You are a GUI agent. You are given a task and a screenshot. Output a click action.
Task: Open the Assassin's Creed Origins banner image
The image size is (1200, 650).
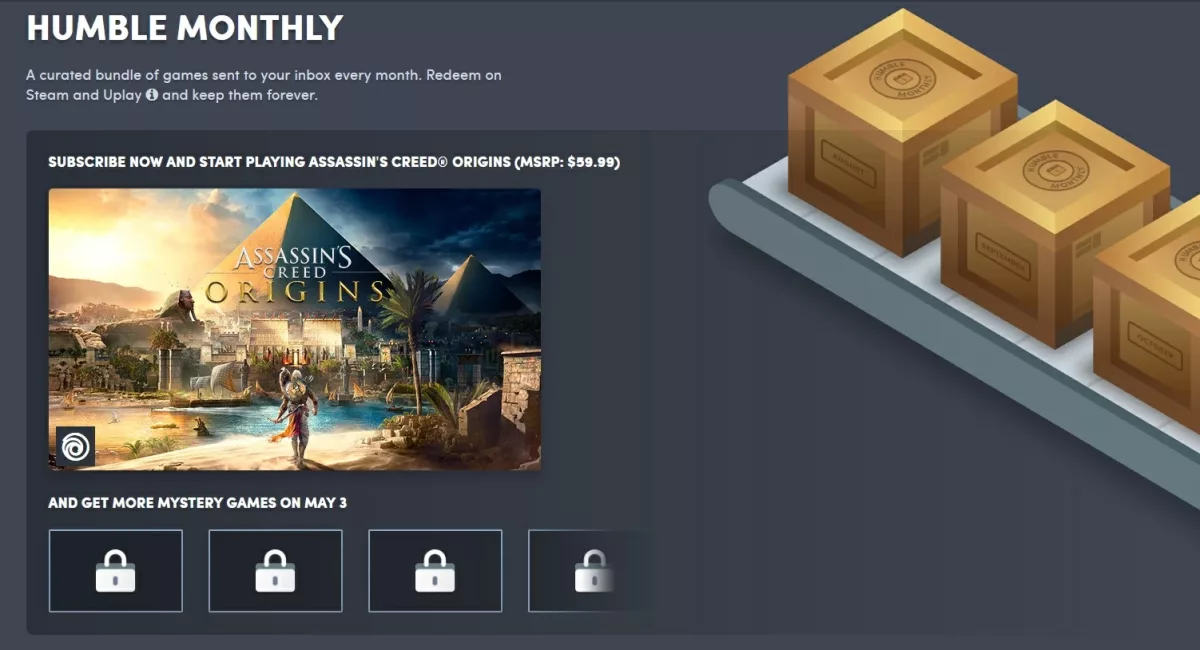[x=295, y=329]
